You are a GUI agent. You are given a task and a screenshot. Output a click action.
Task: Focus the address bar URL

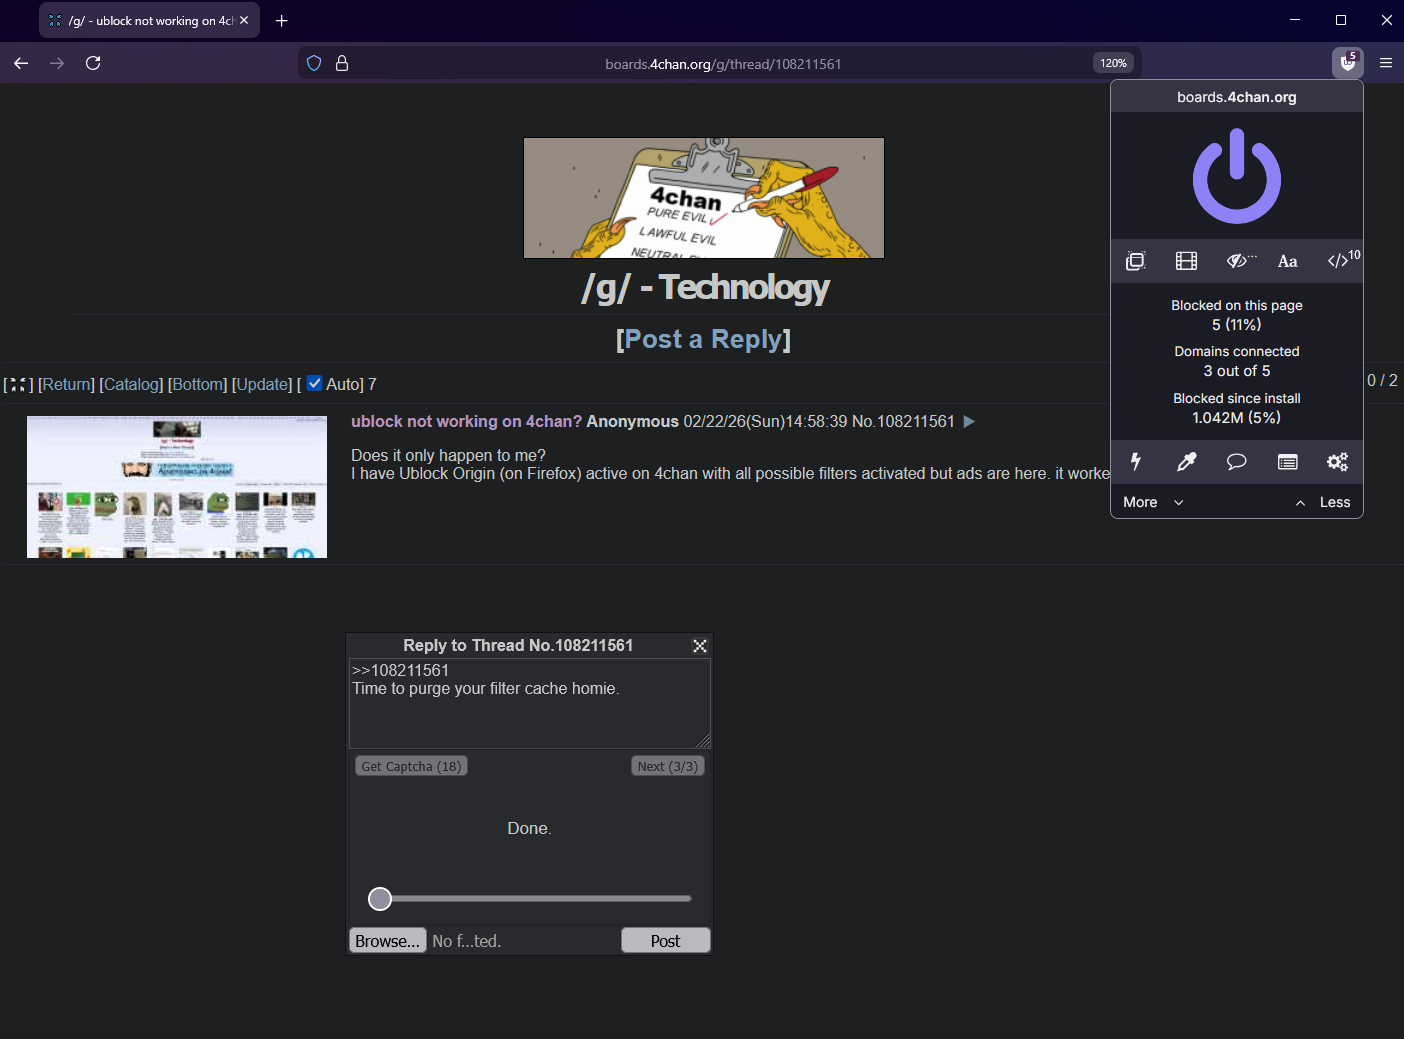(x=723, y=64)
